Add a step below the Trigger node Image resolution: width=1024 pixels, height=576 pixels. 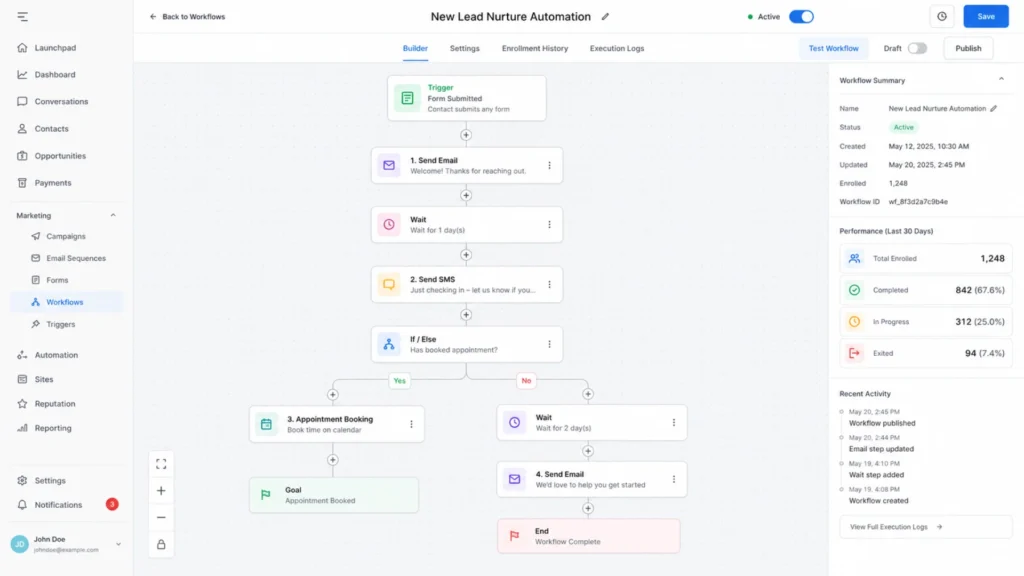point(466,135)
